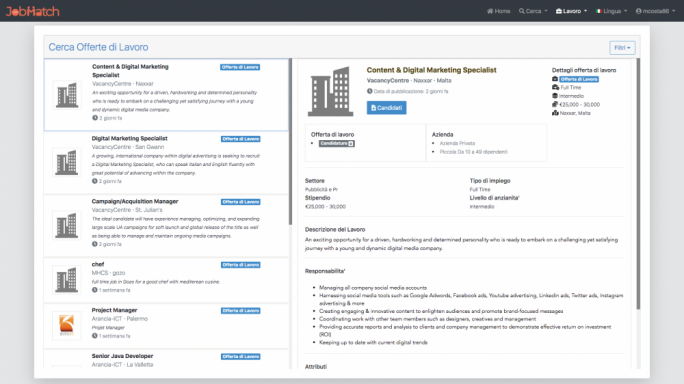The image size is (684, 384).
Task: Open the Lingua language dropdown
Action: pyautogui.click(x=612, y=11)
